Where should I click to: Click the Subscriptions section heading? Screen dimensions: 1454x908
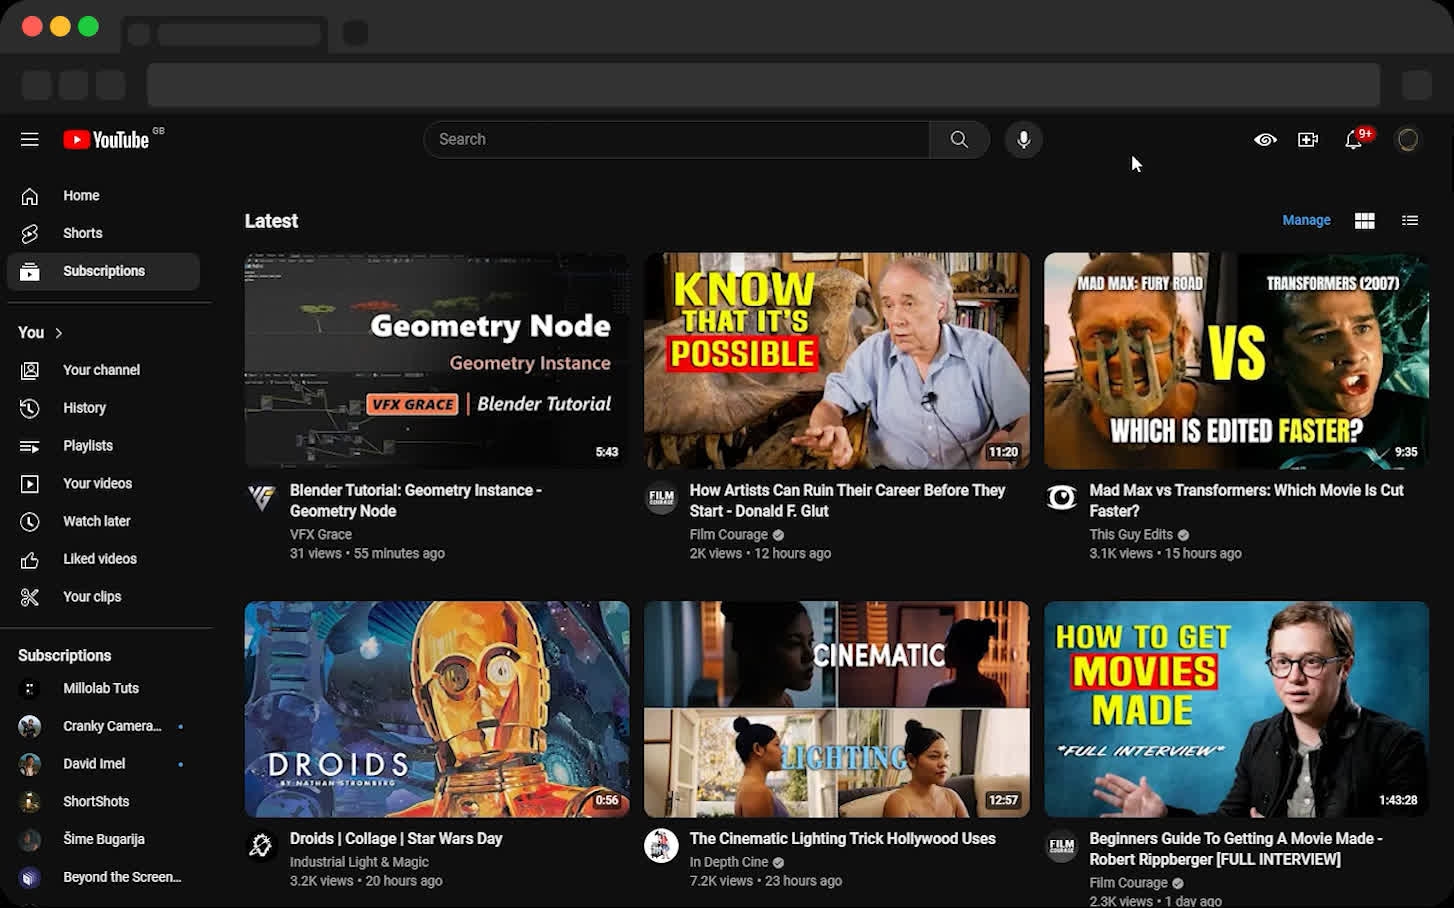65,656
